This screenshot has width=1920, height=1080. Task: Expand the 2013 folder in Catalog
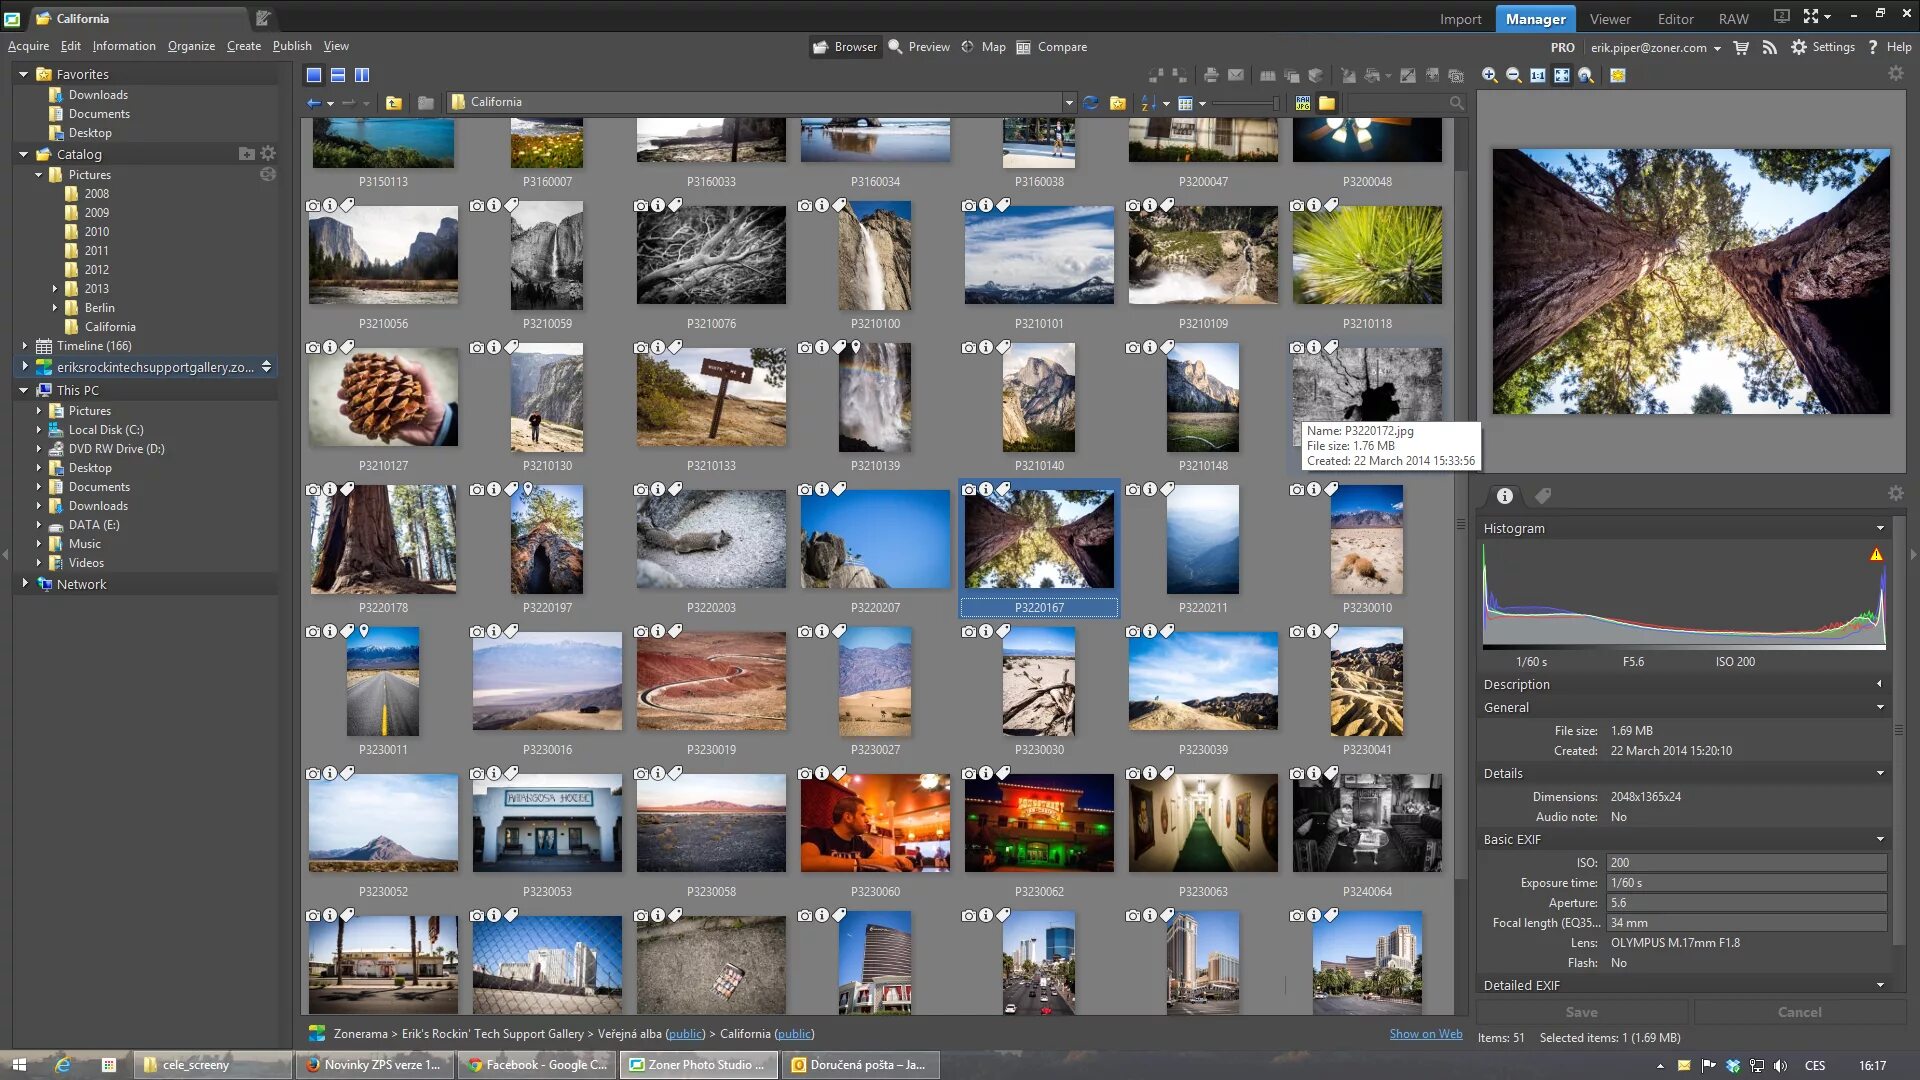coord(55,289)
